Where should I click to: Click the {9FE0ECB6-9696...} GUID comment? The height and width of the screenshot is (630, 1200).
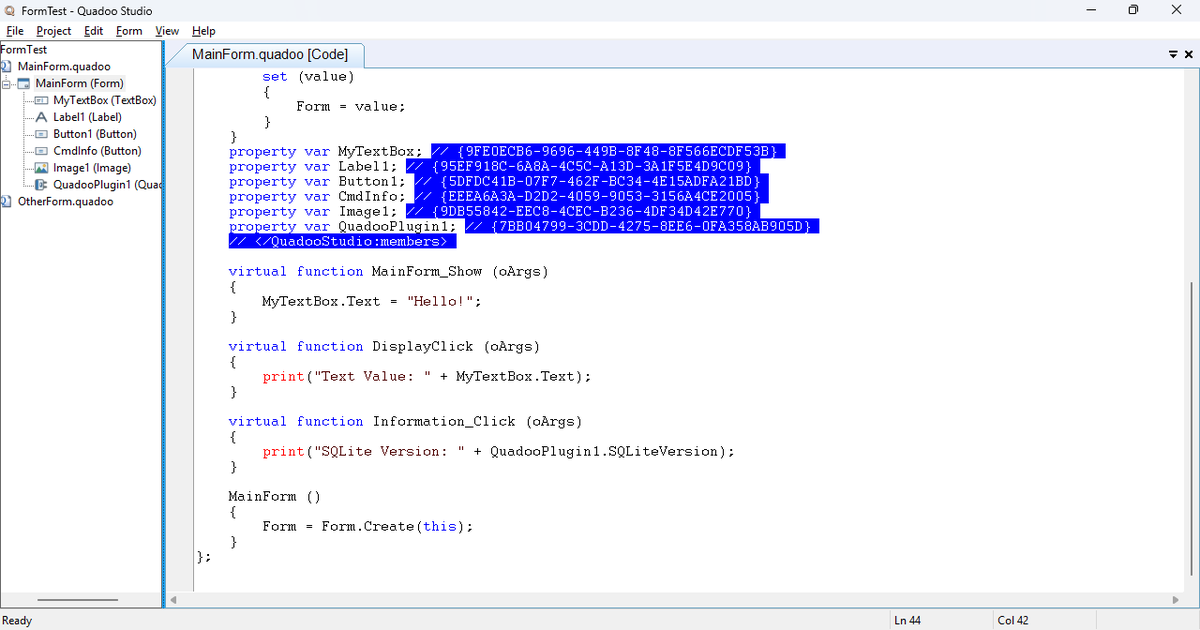608,151
